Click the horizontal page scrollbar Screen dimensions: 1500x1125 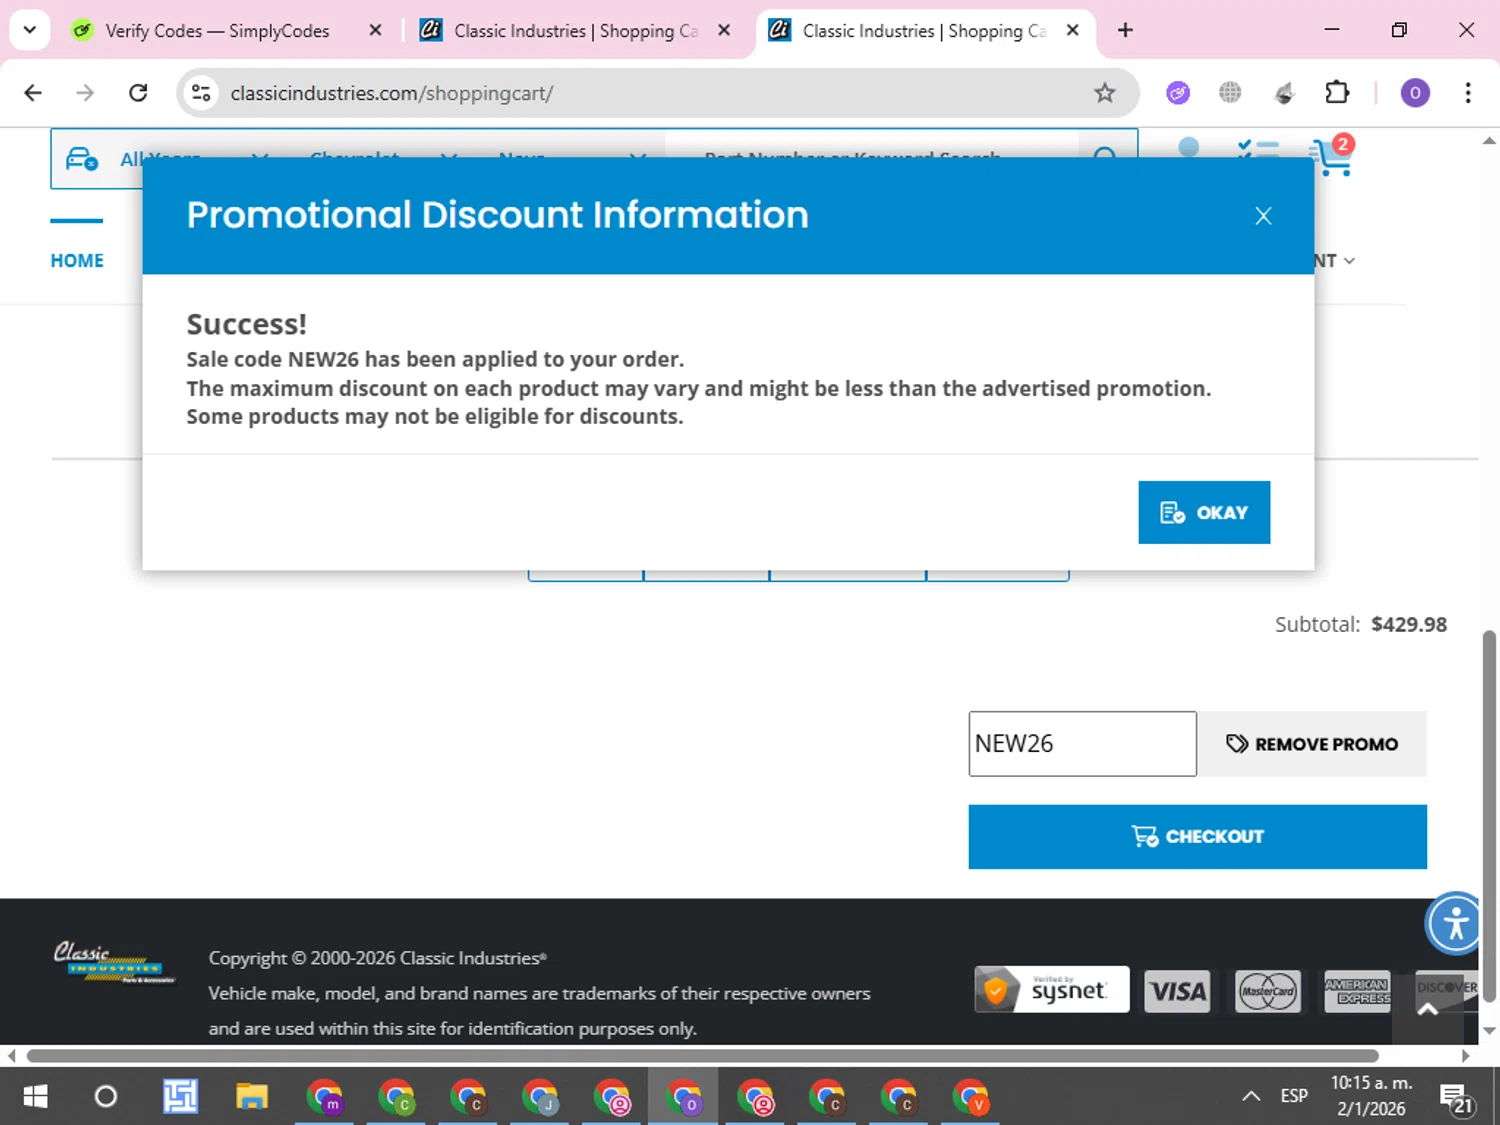pos(700,1056)
